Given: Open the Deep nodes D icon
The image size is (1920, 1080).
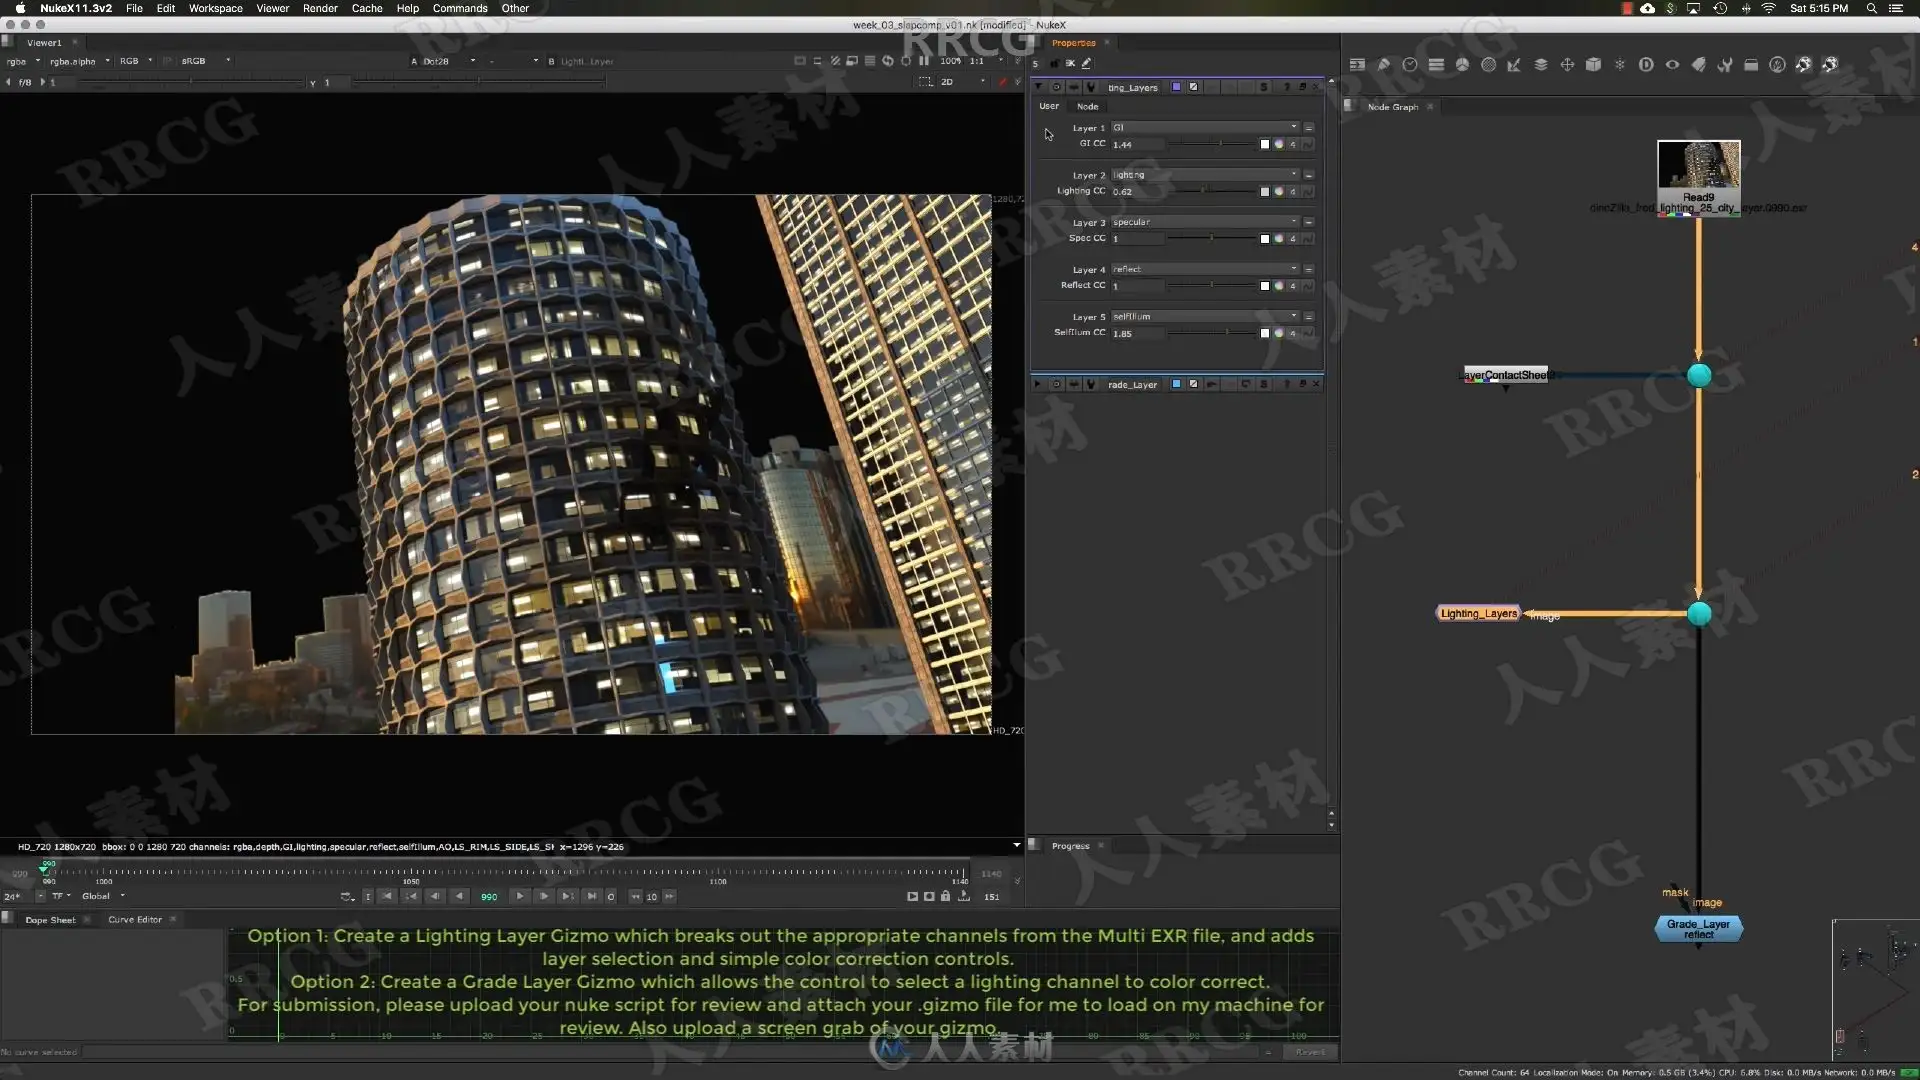Looking at the screenshot, I should [1646, 64].
